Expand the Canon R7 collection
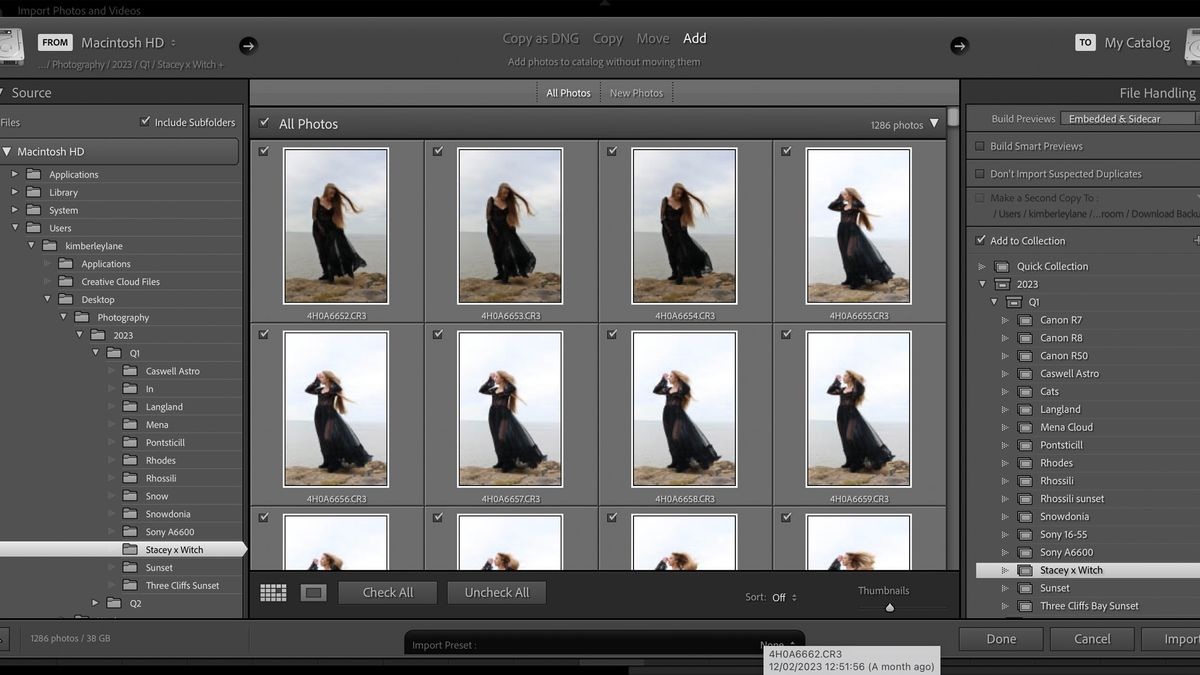 [x=1008, y=320]
